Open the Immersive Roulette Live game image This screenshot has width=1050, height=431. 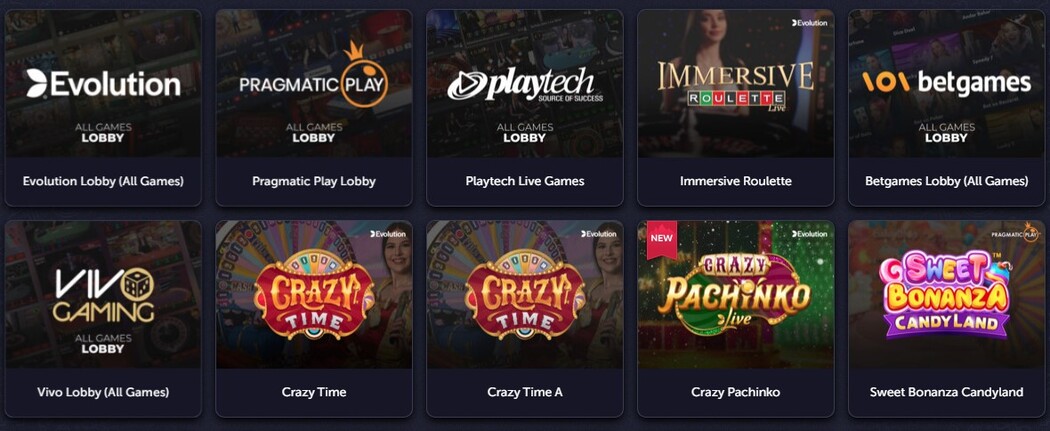click(736, 84)
